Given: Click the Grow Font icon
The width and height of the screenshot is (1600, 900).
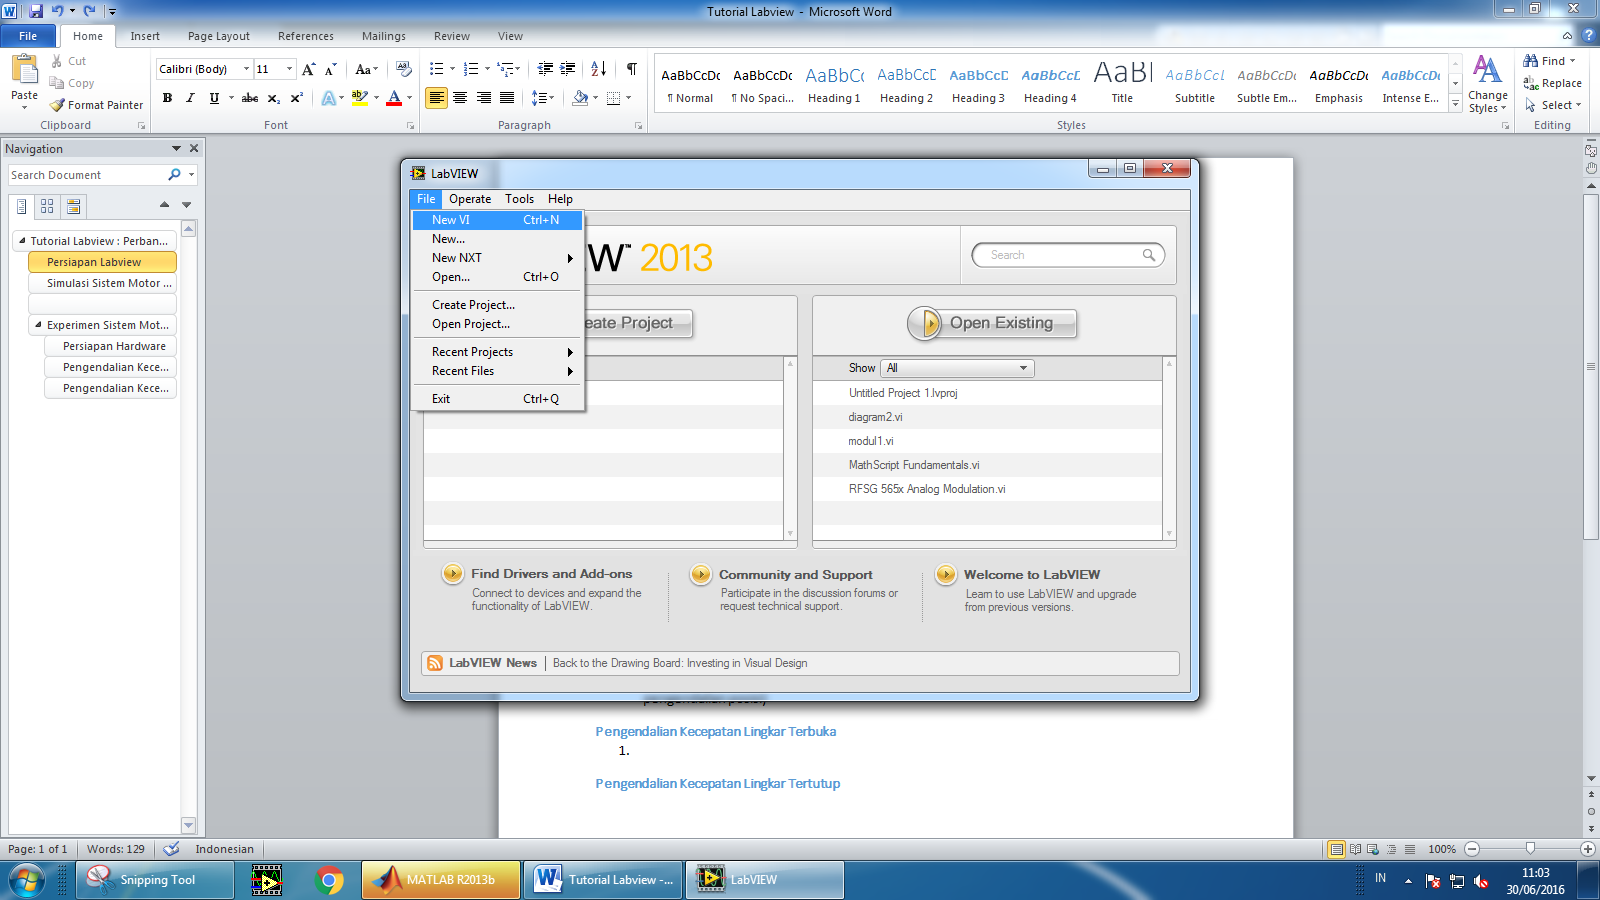Looking at the screenshot, I should (x=309, y=69).
